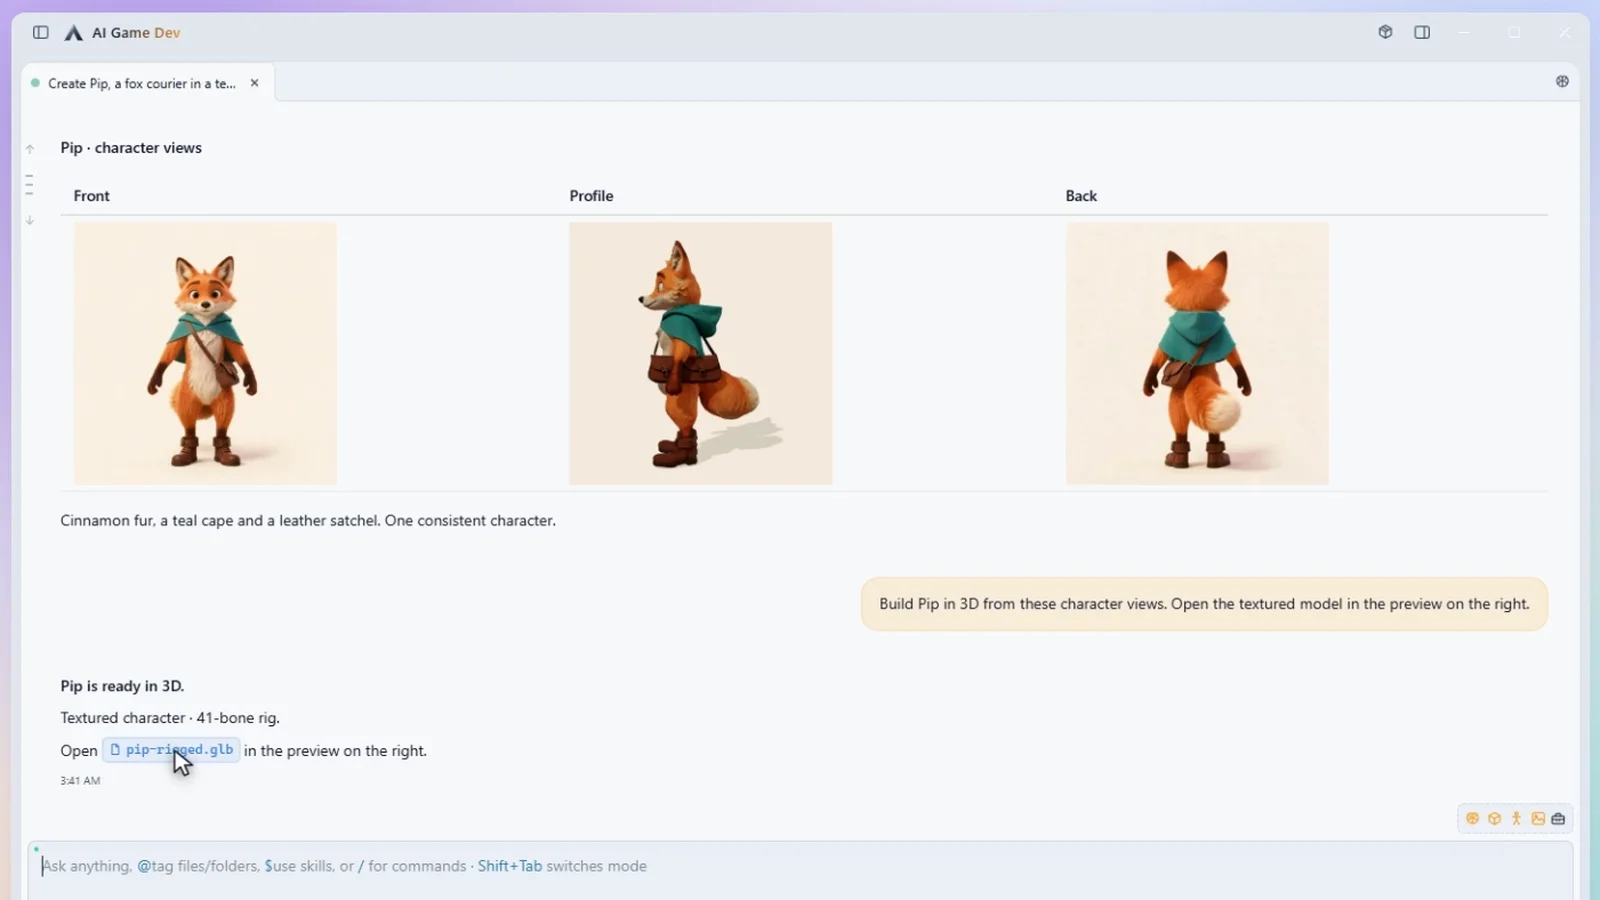Click the AI Game Dev logo
Viewport: 1600px width, 900px height.
(73, 33)
